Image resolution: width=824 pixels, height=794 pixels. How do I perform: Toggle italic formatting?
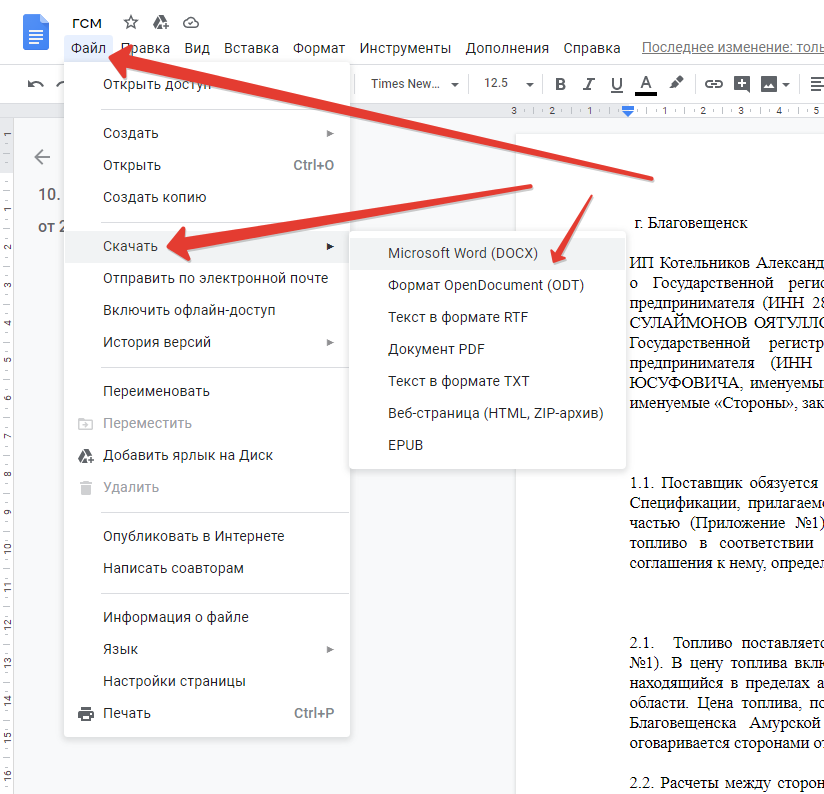point(588,84)
